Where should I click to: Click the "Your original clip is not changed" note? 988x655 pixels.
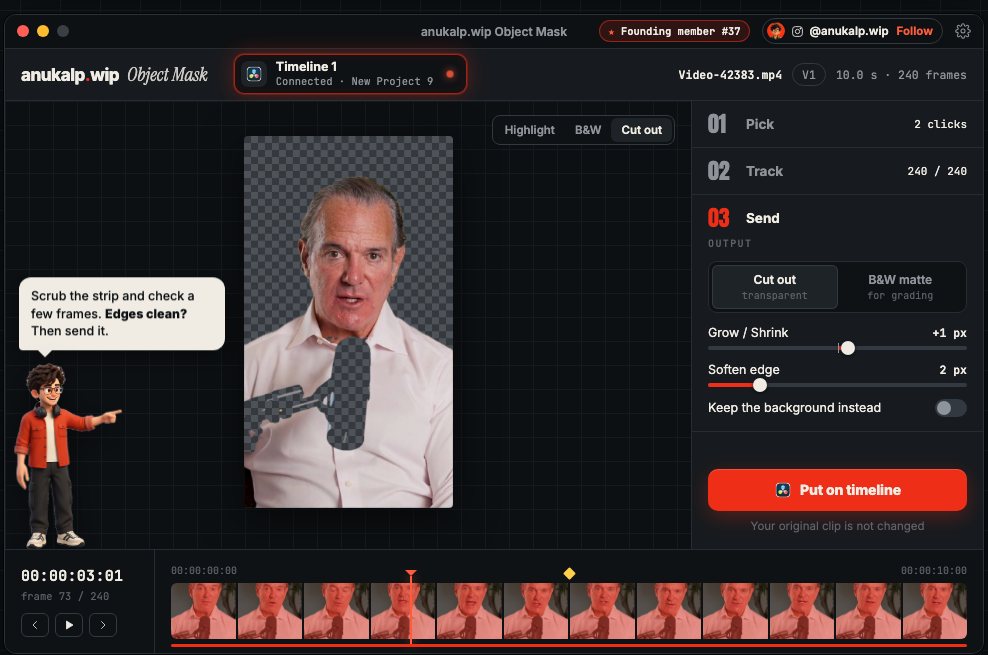[837, 526]
